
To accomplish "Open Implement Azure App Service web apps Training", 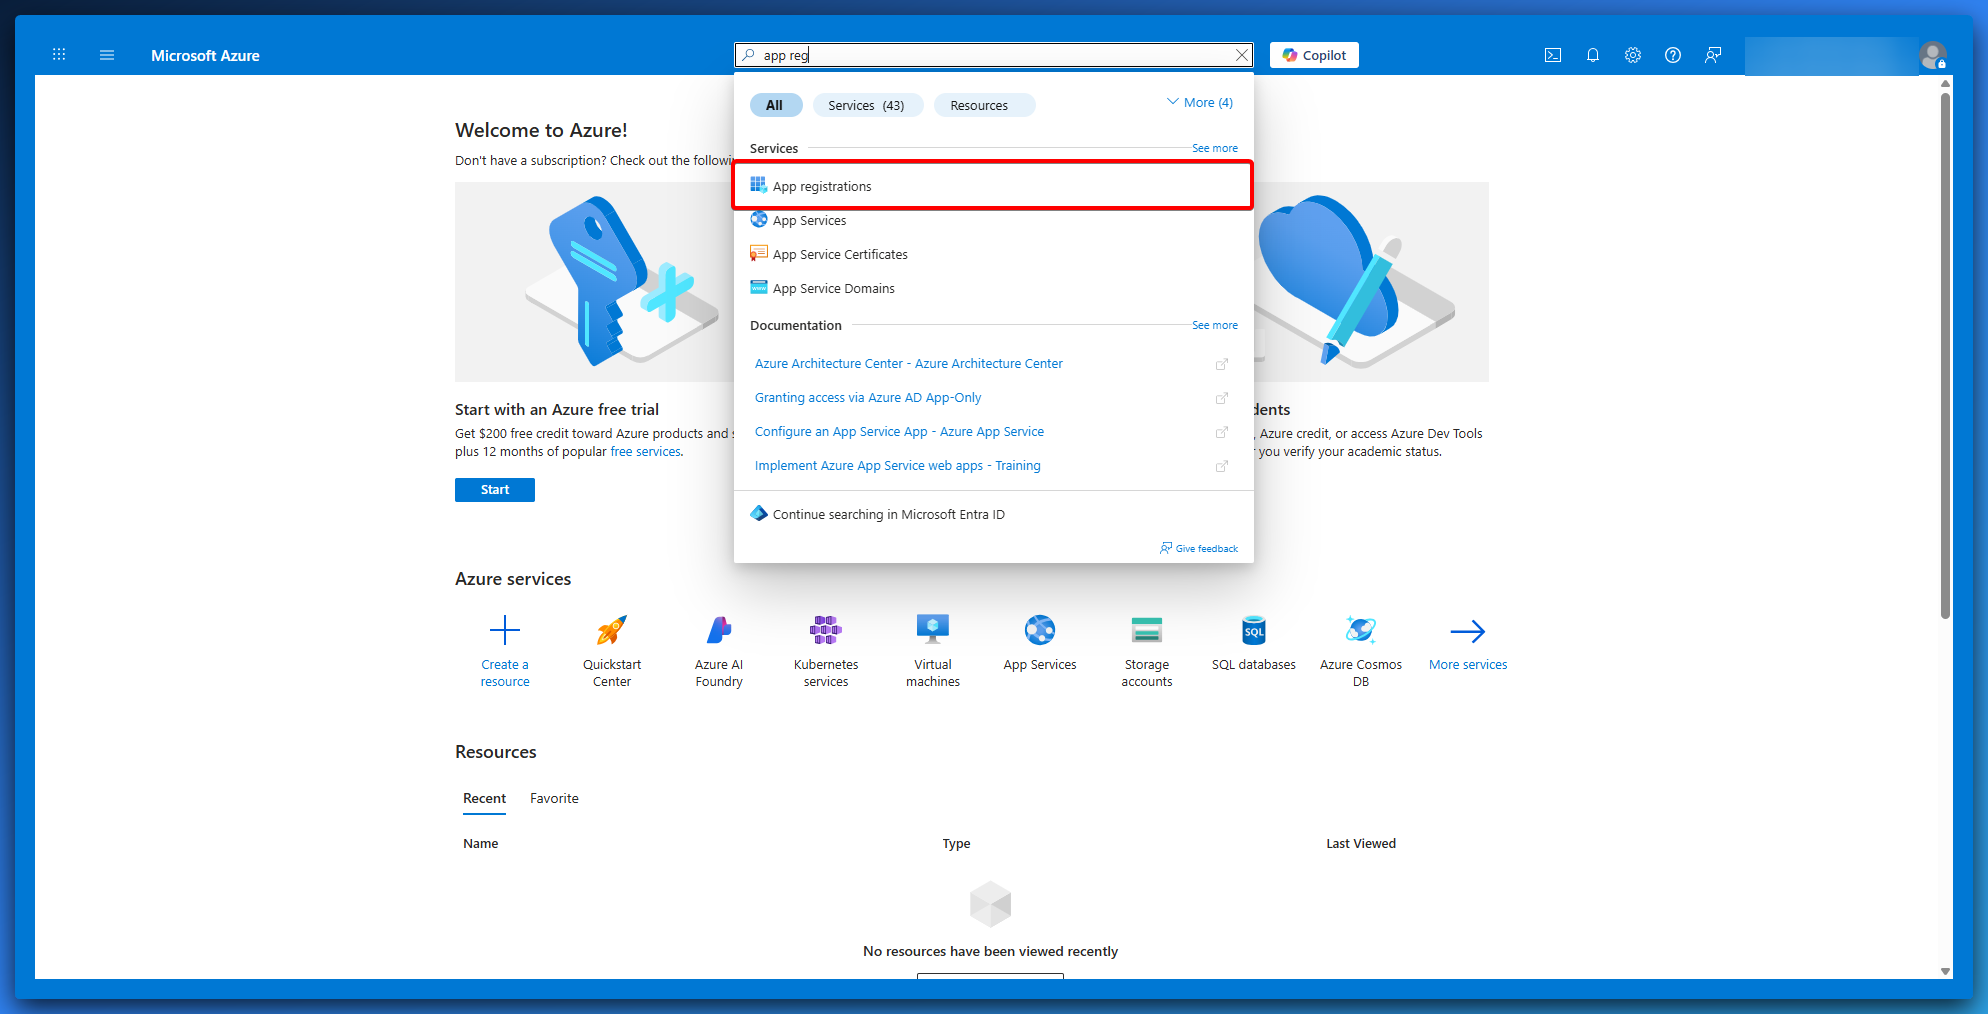I will coord(897,466).
